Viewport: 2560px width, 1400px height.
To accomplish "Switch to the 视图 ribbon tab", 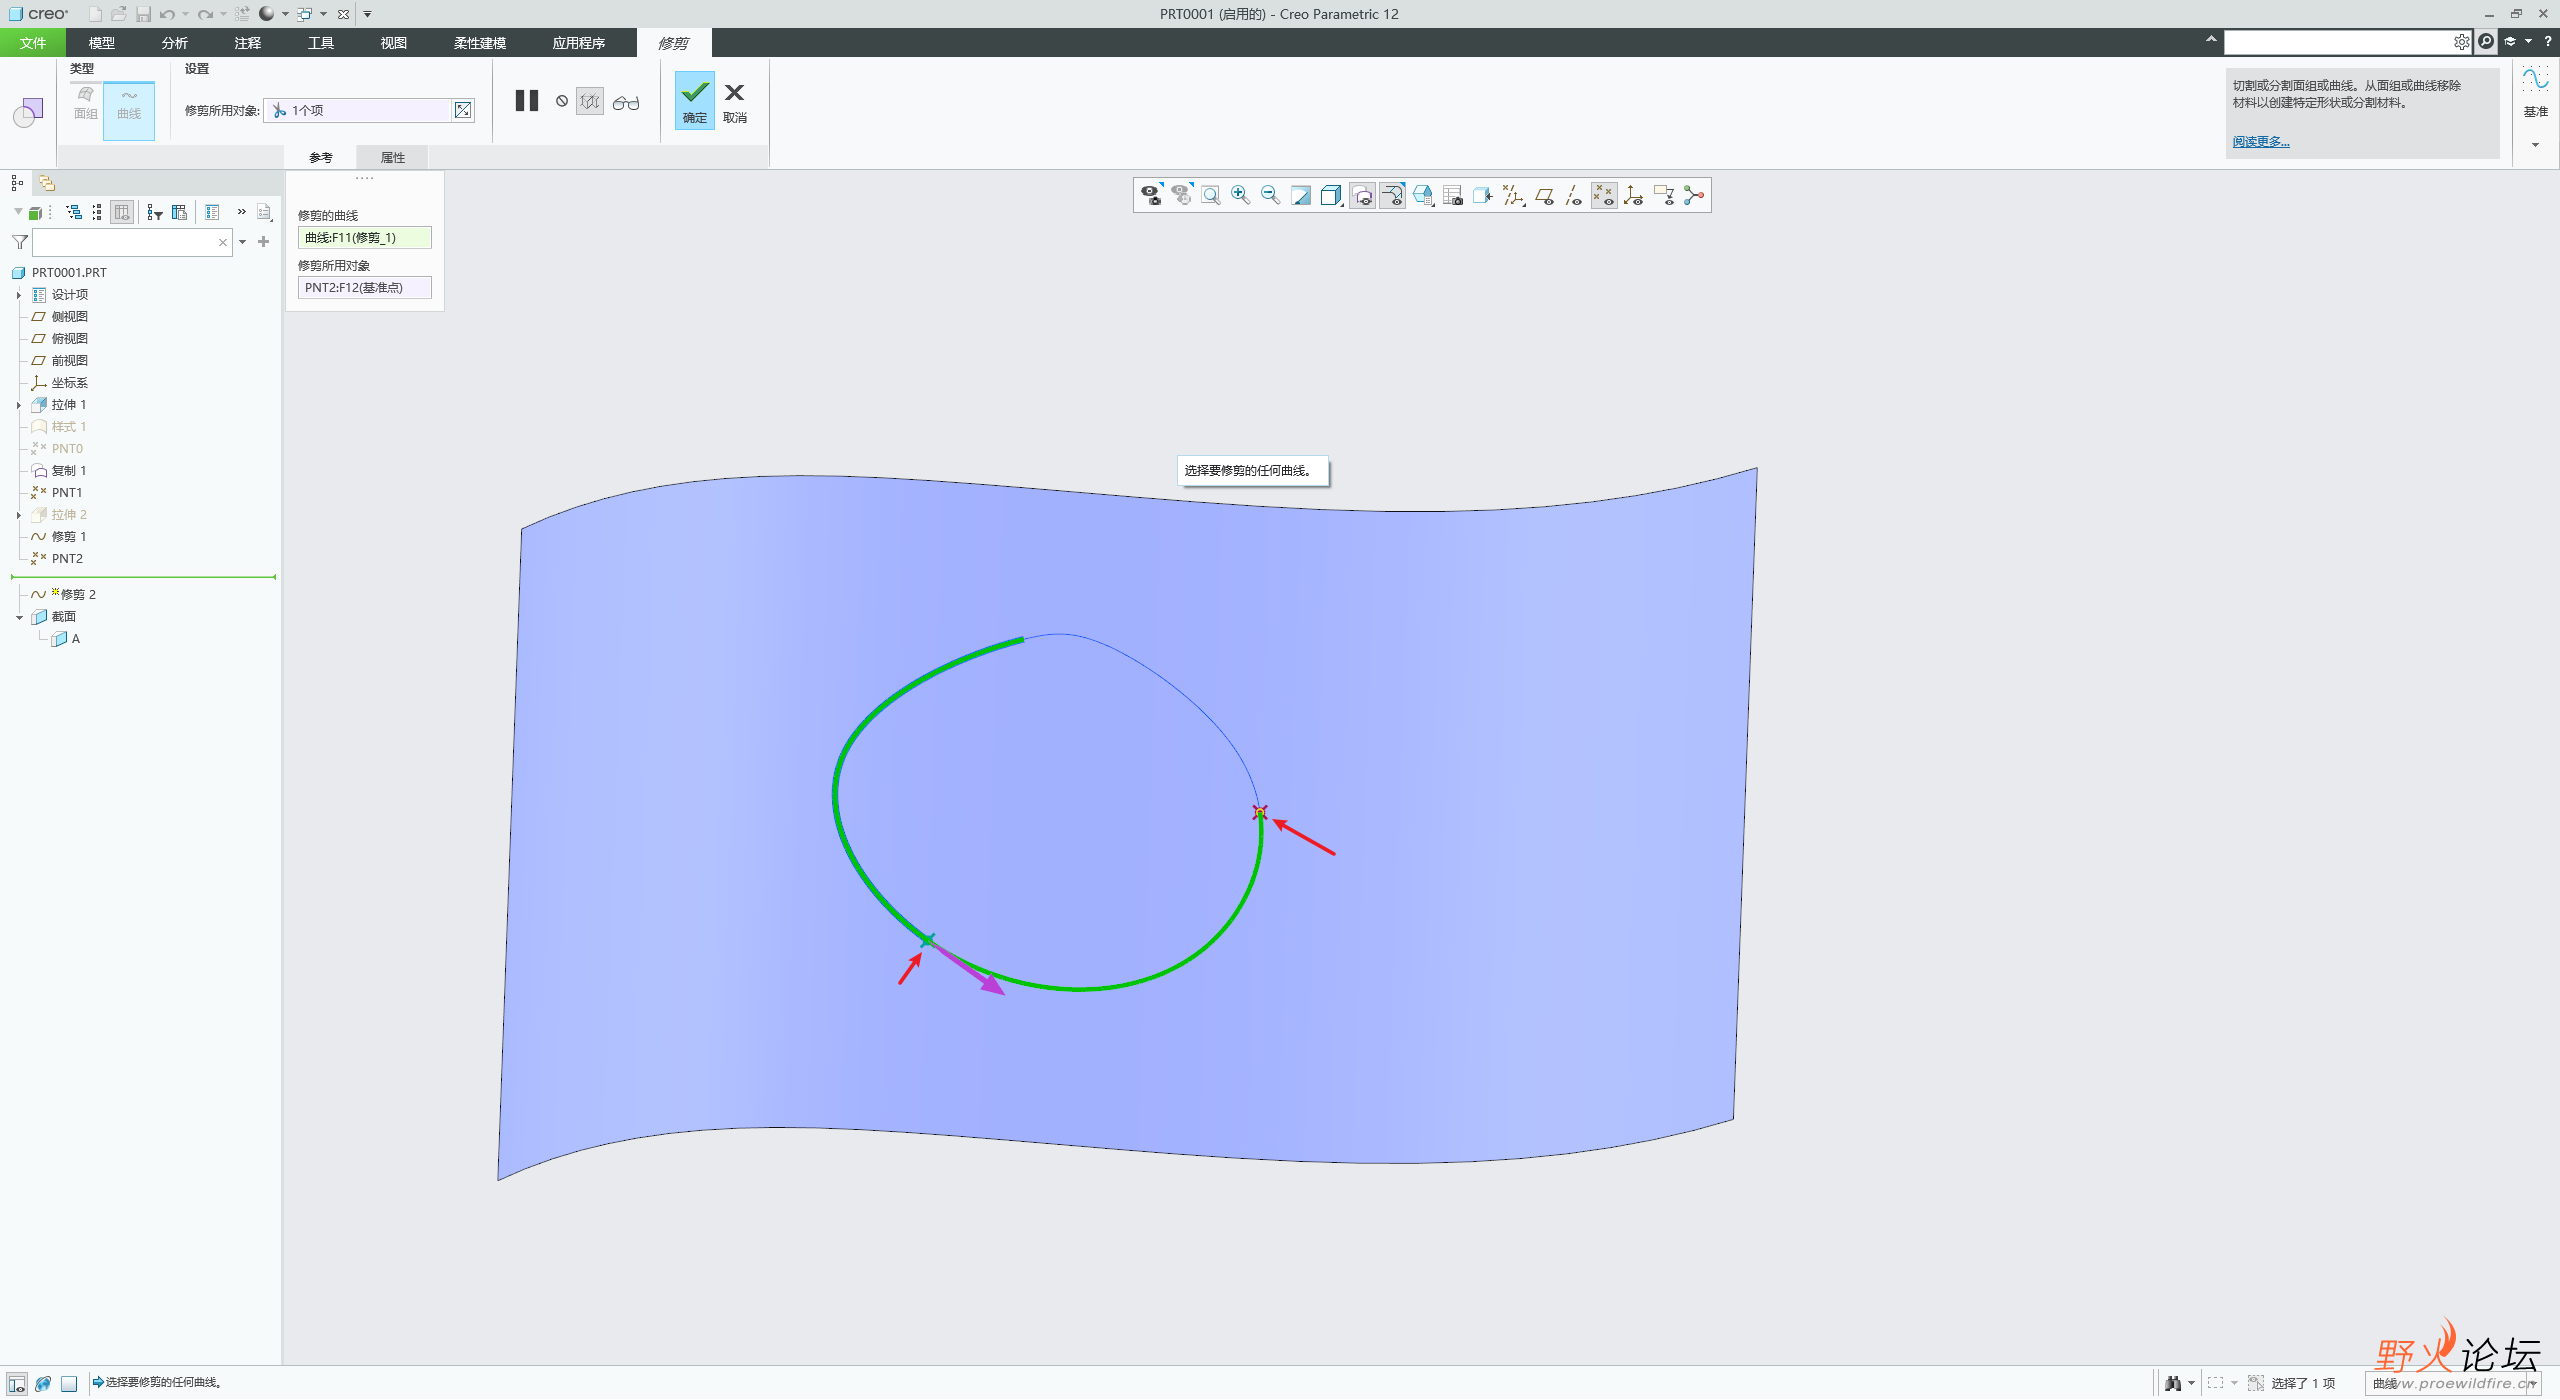I will [393, 43].
